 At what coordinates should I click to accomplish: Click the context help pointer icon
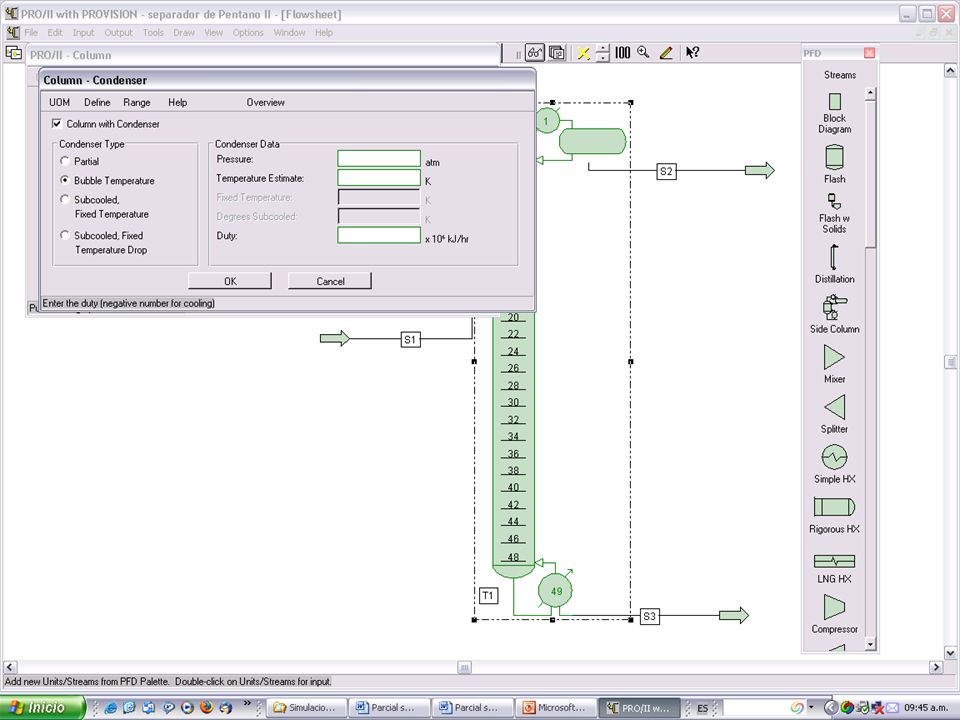[x=692, y=53]
